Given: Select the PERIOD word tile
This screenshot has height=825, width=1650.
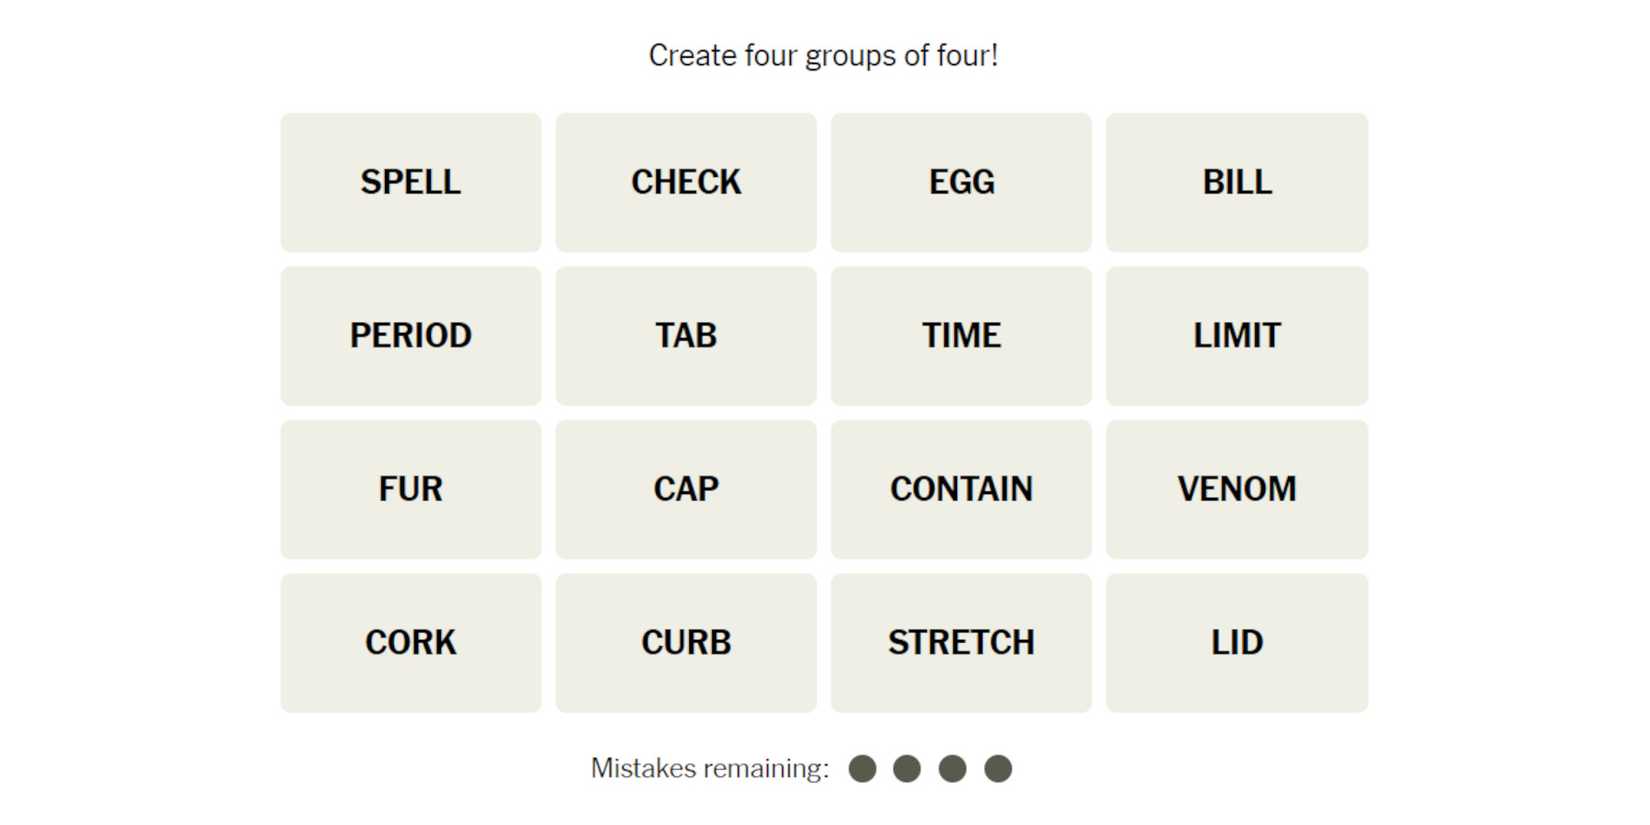Looking at the screenshot, I should [410, 336].
